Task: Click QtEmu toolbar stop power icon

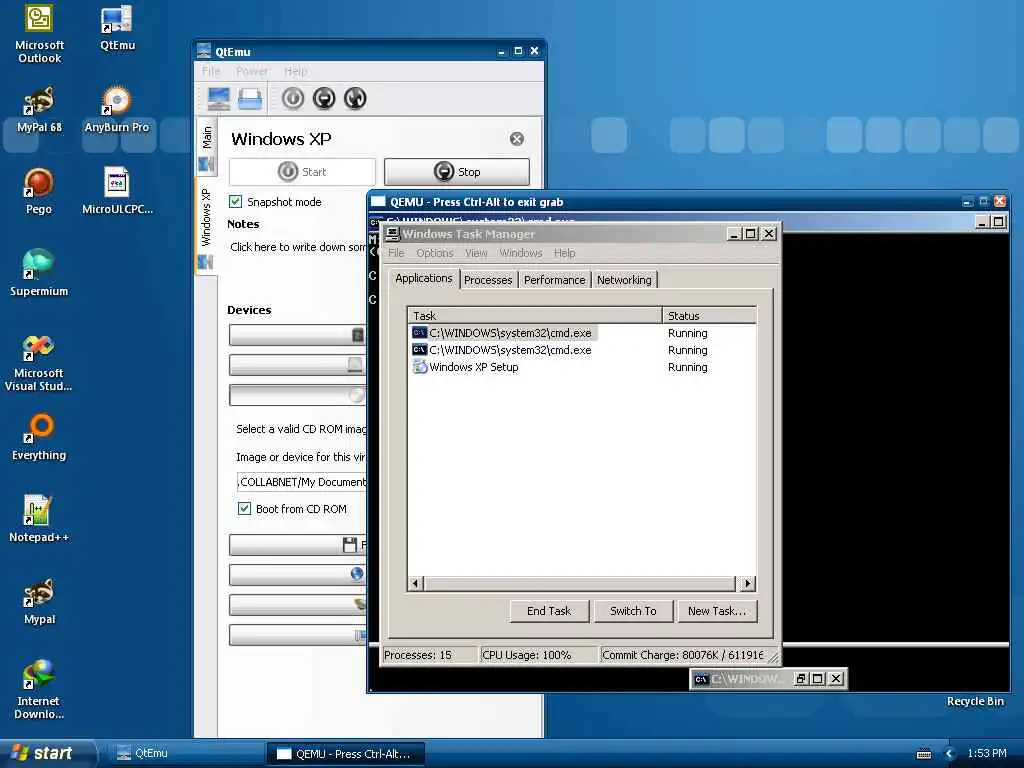Action: pyautogui.click(x=324, y=99)
